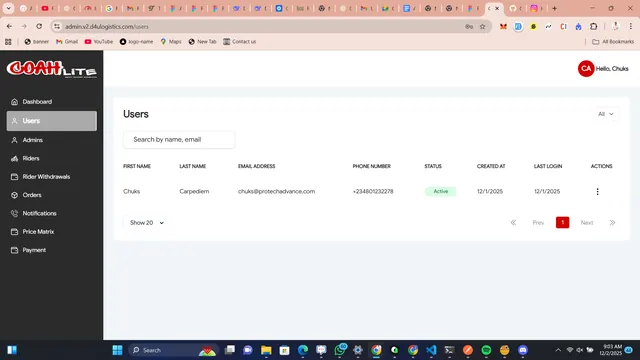Click the Prev pagination button
640x360 pixels.
[x=538, y=222]
